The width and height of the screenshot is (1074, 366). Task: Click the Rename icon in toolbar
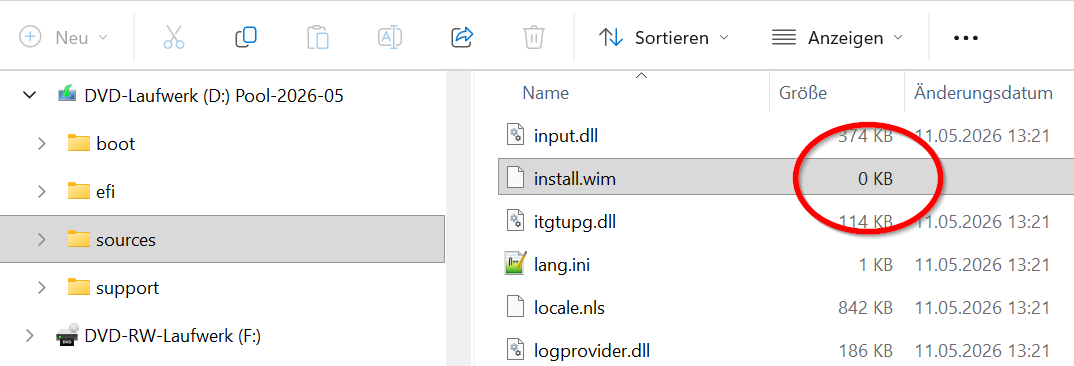coord(390,37)
